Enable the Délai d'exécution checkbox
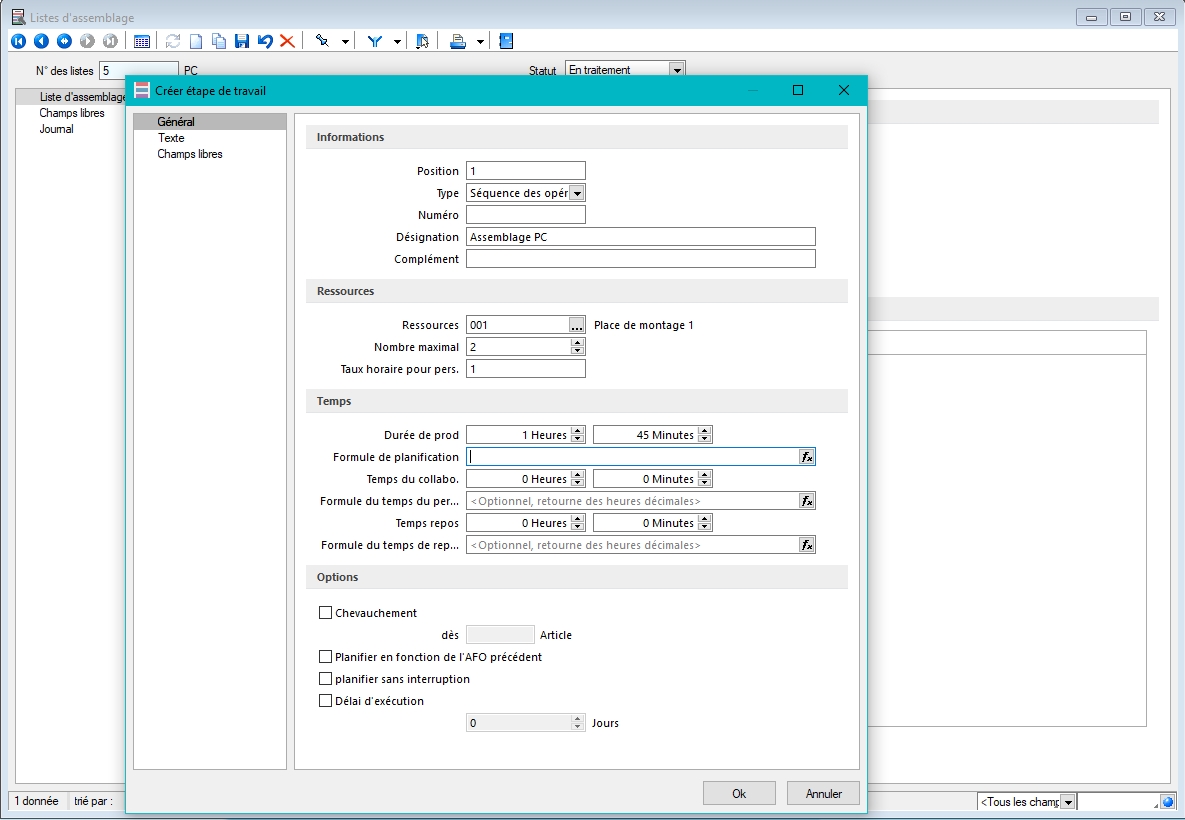The height and width of the screenshot is (820, 1185). click(x=326, y=700)
